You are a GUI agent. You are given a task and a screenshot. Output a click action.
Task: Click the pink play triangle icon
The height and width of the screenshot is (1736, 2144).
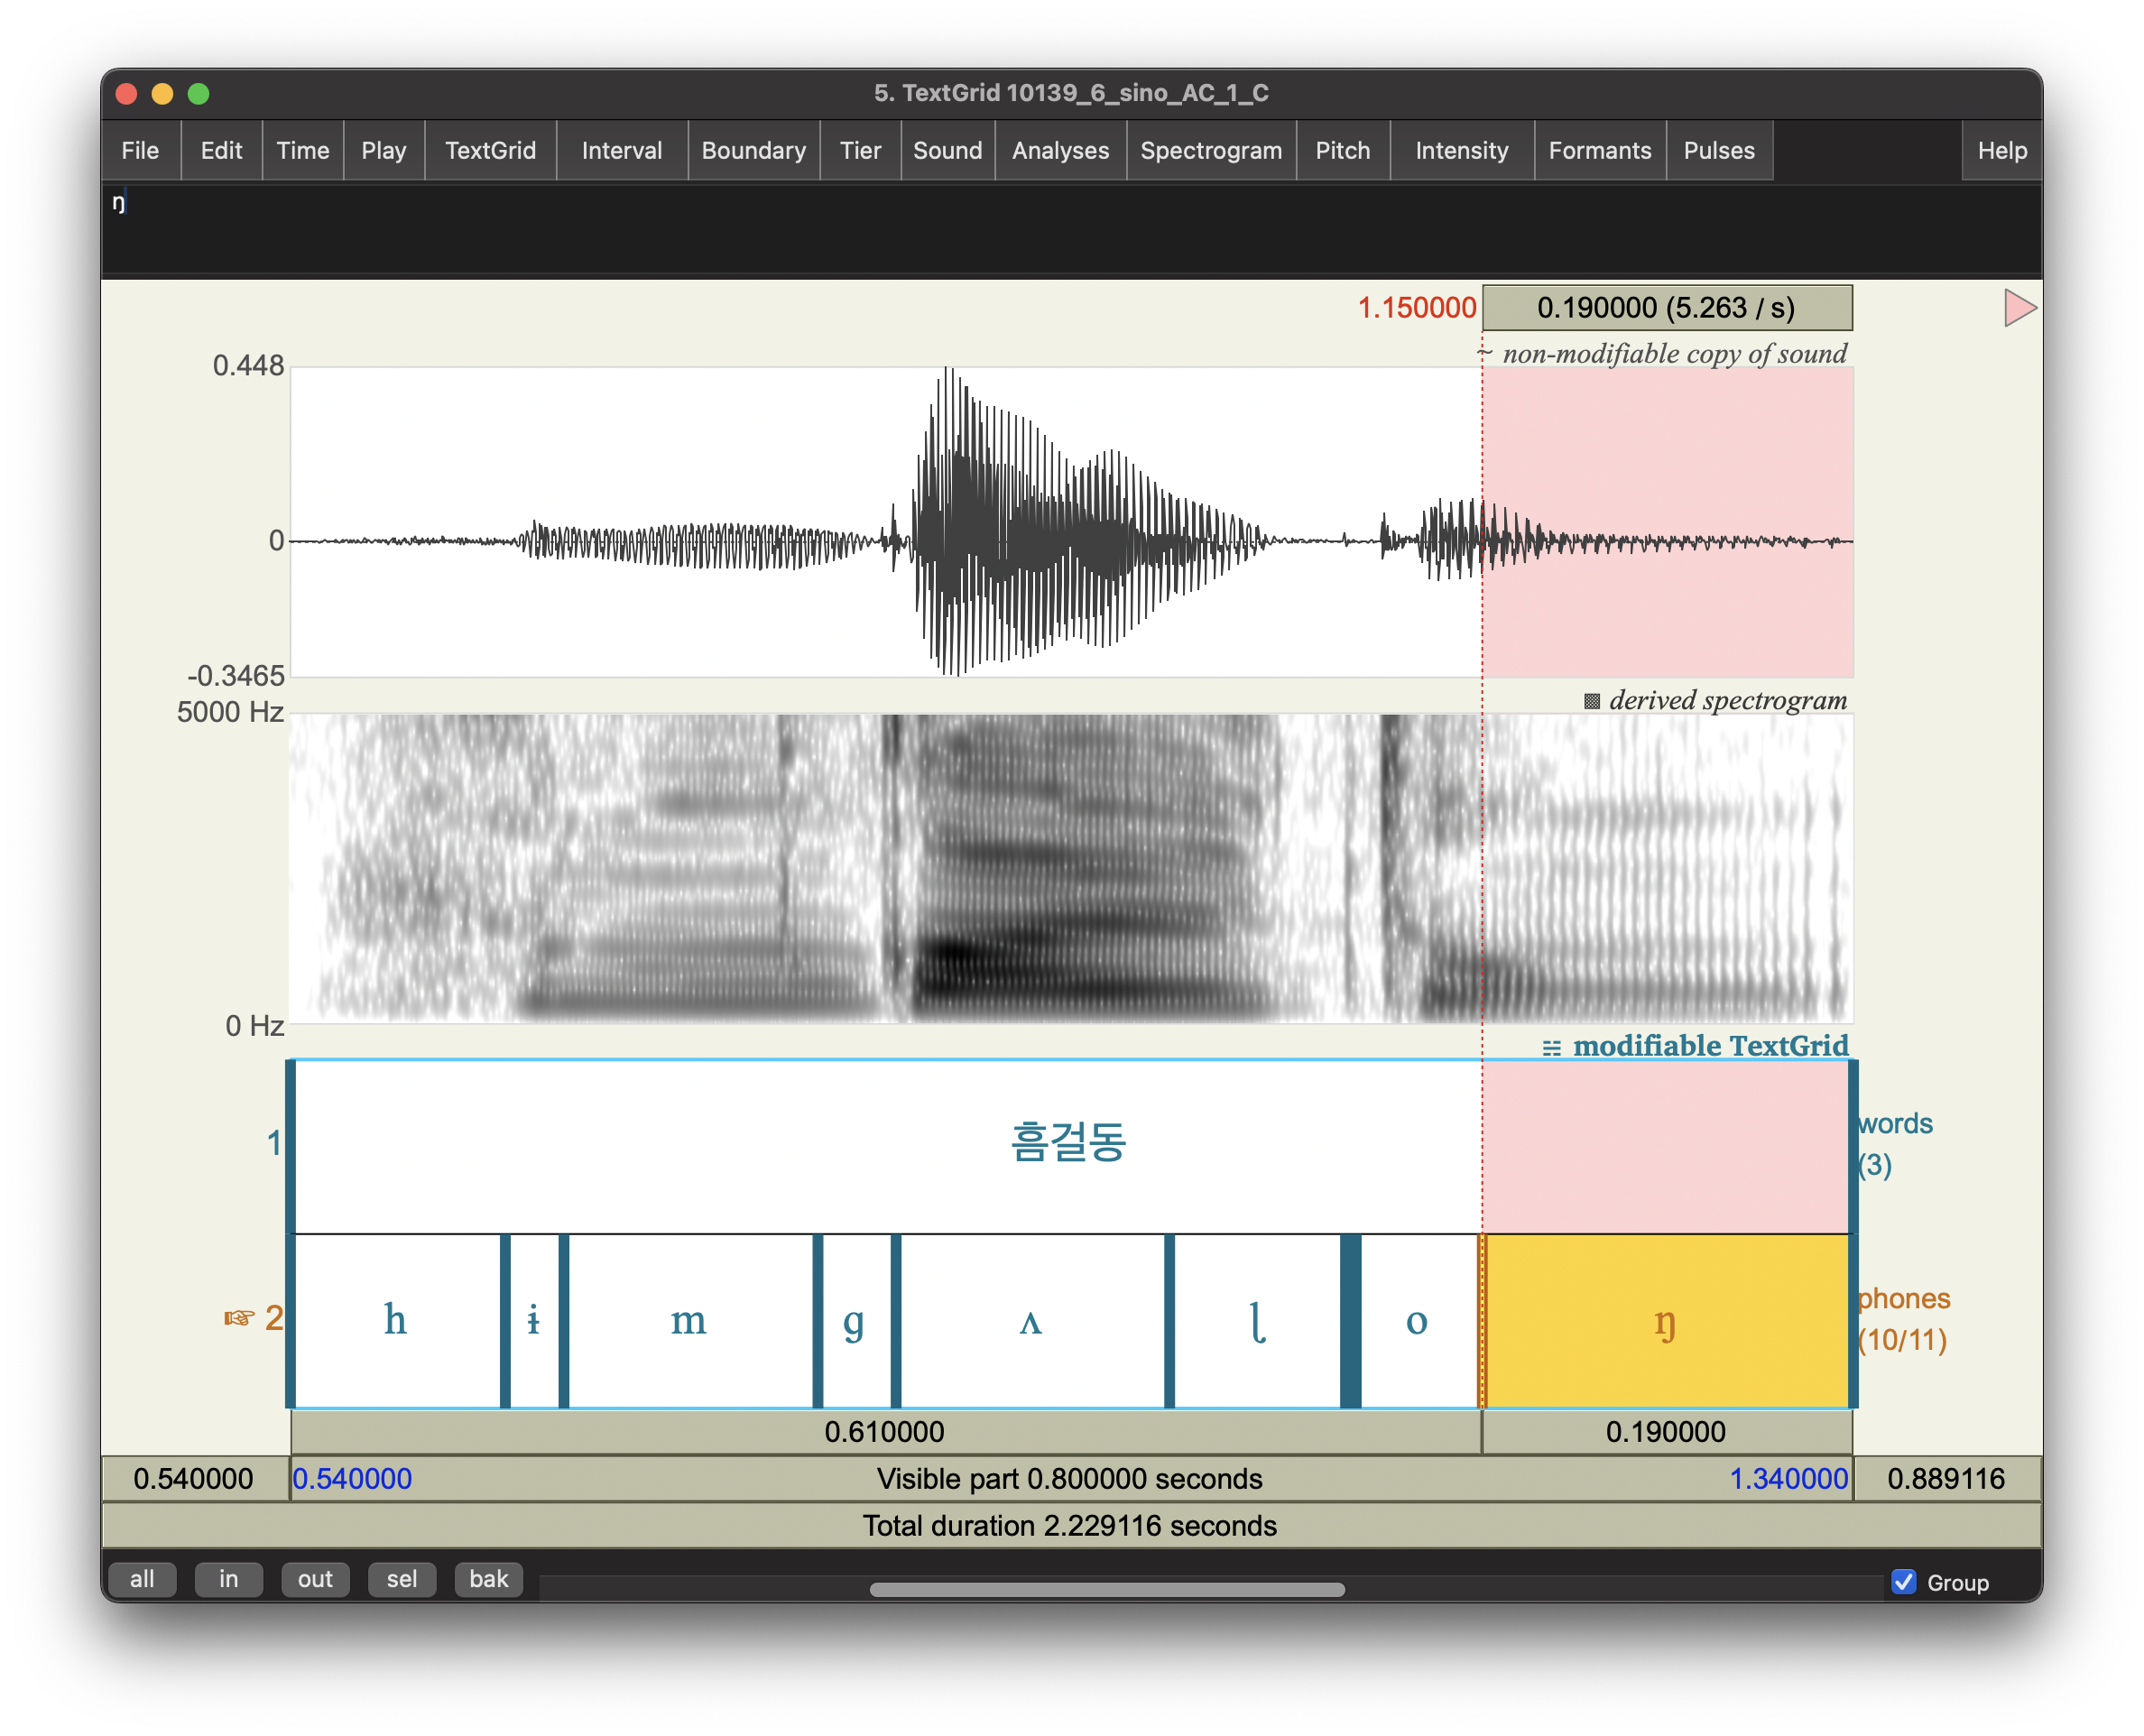click(x=2018, y=308)
